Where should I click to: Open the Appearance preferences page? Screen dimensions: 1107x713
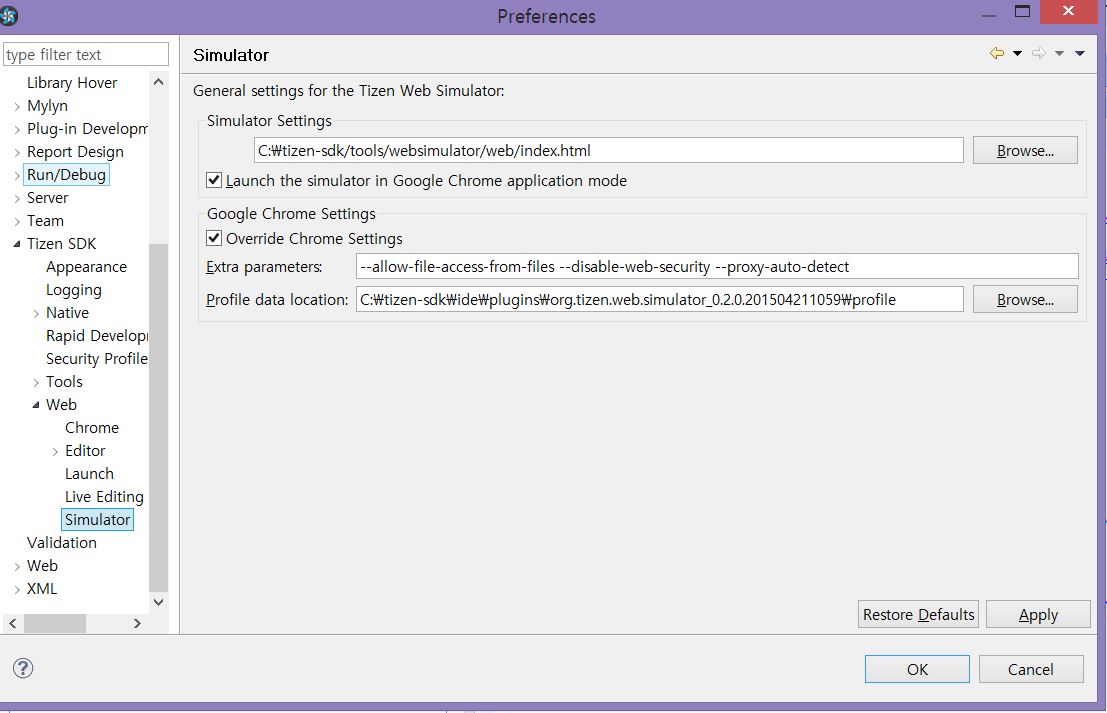[86, 267]
